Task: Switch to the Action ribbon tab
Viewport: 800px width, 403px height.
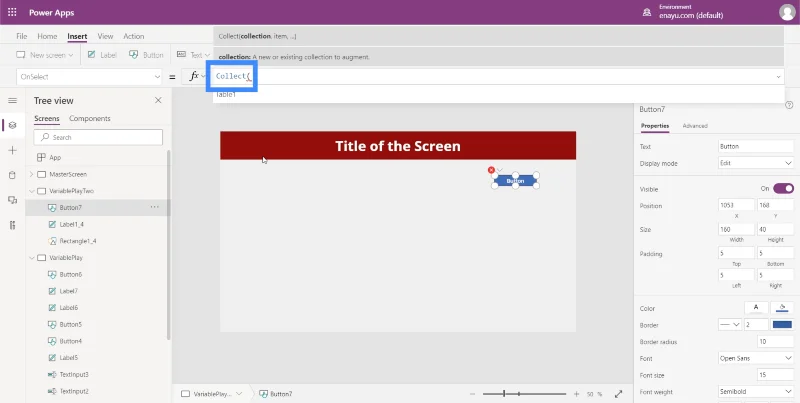Action: pyautogui.click(x=134, y=36)
